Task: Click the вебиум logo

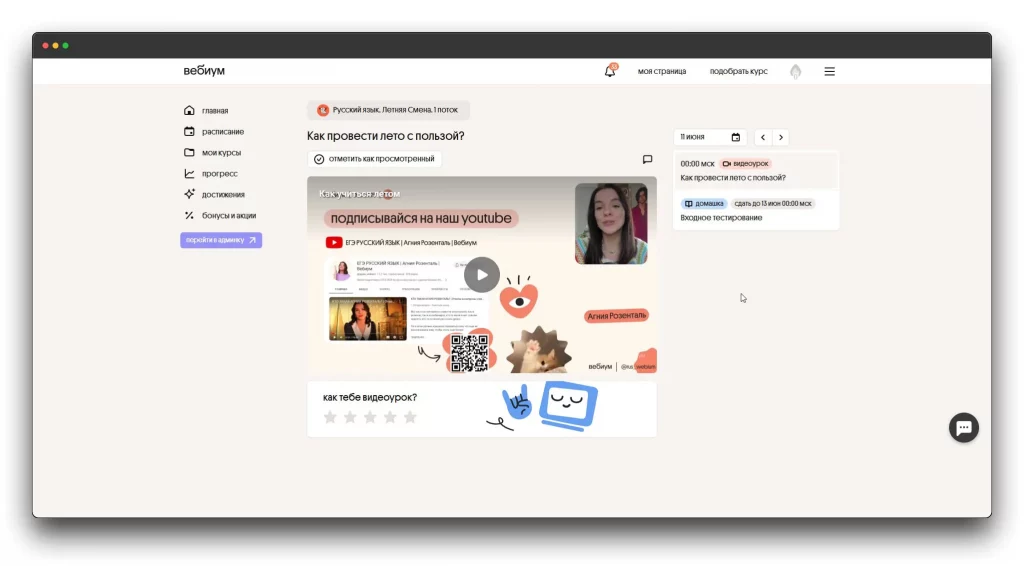Action: tap(204, 71)
